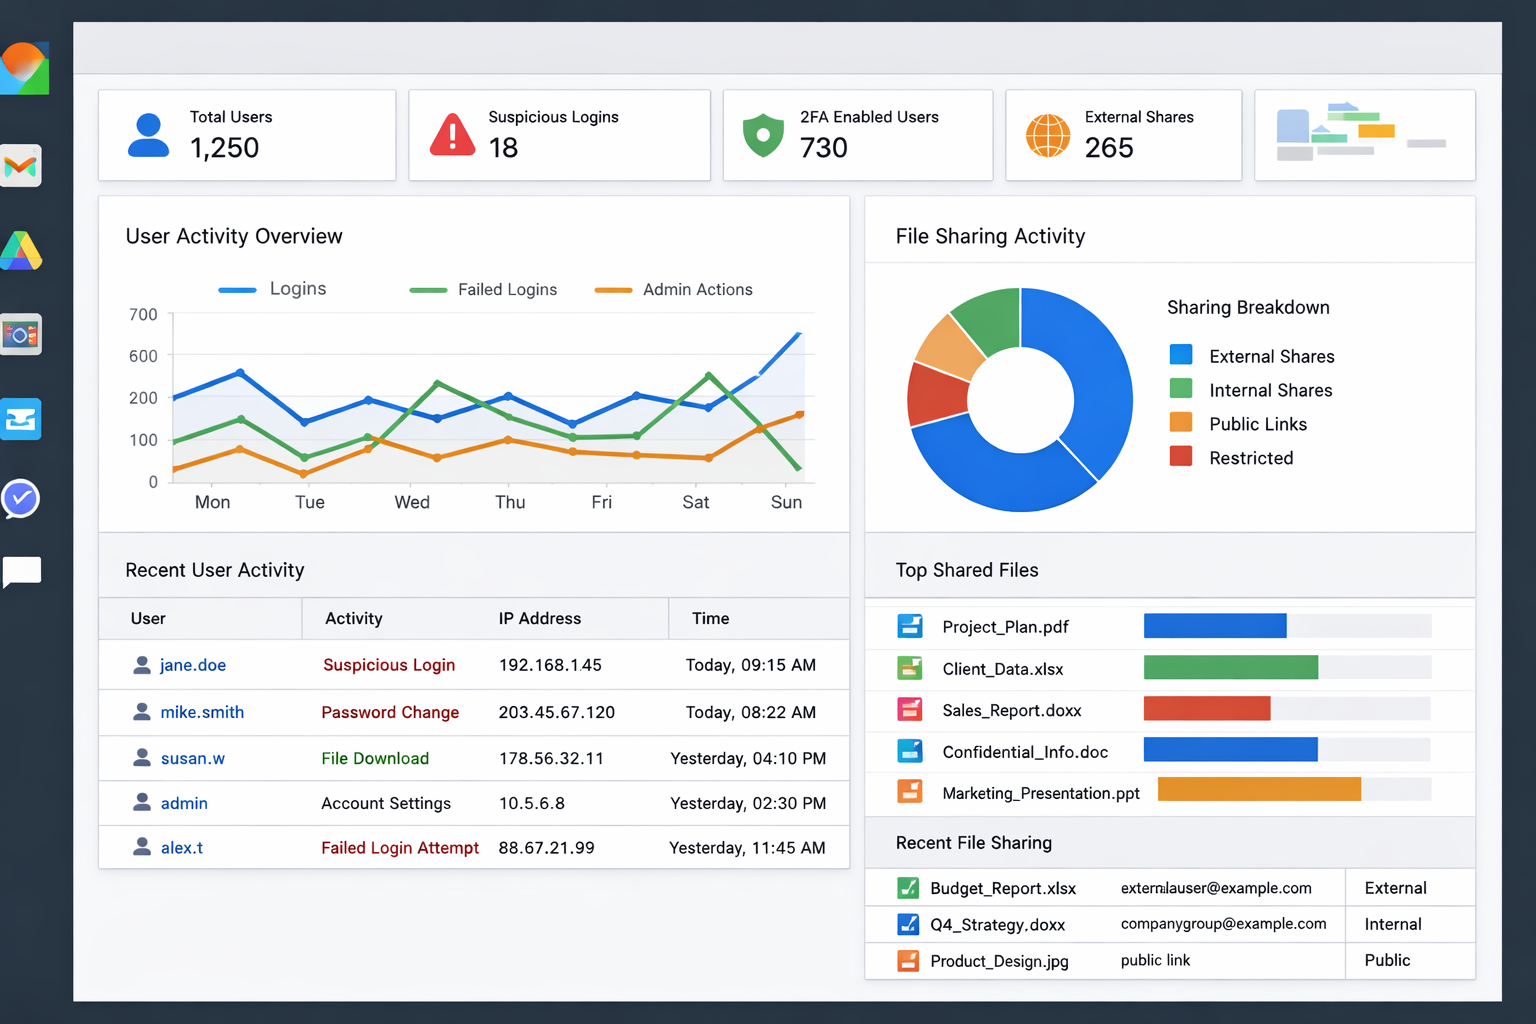The image size is (1536, 1024).
Task: Click the IP Address column header
Action: (x=539, y=618)
